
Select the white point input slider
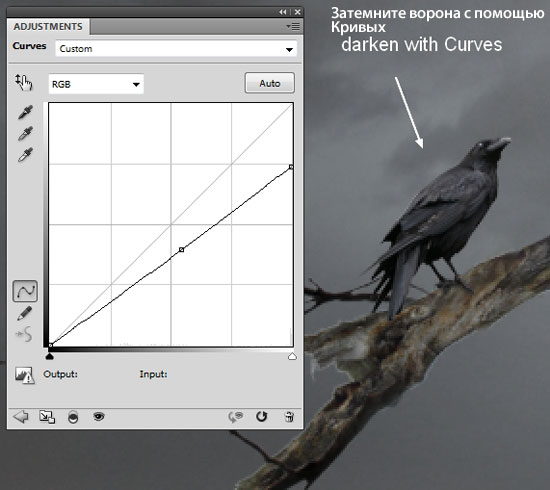point(292,356)
